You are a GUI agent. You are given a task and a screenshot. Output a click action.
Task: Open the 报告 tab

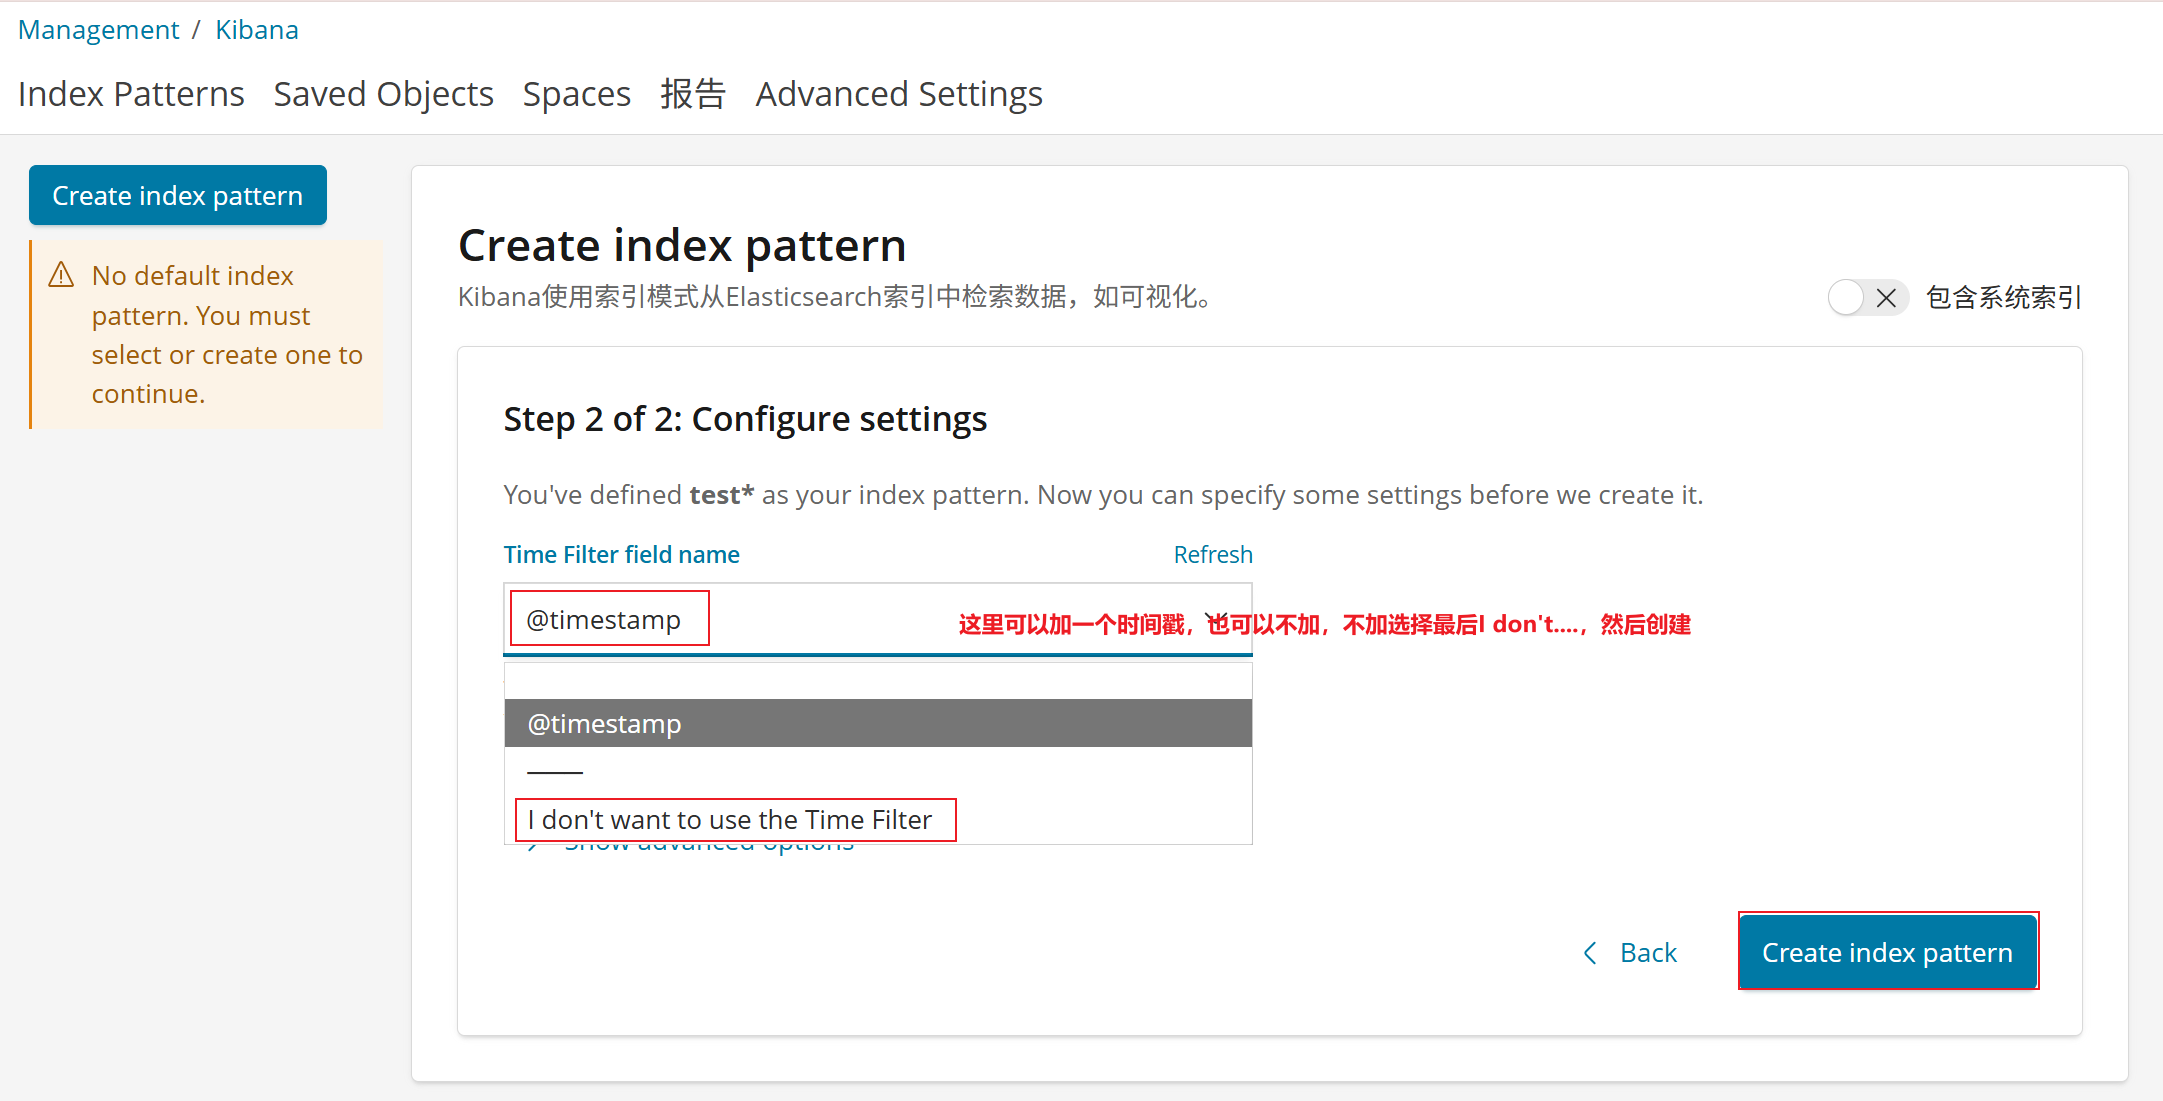coord(692,94)
